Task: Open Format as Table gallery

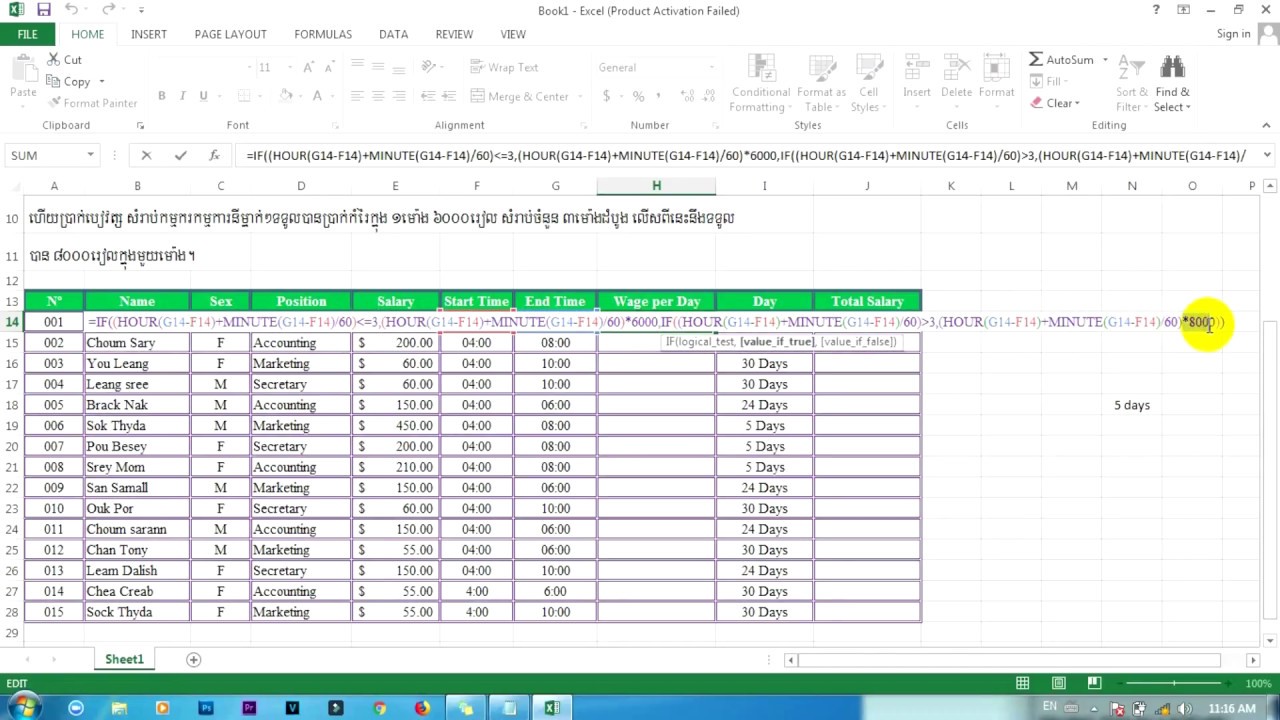Action: point(822,84)
